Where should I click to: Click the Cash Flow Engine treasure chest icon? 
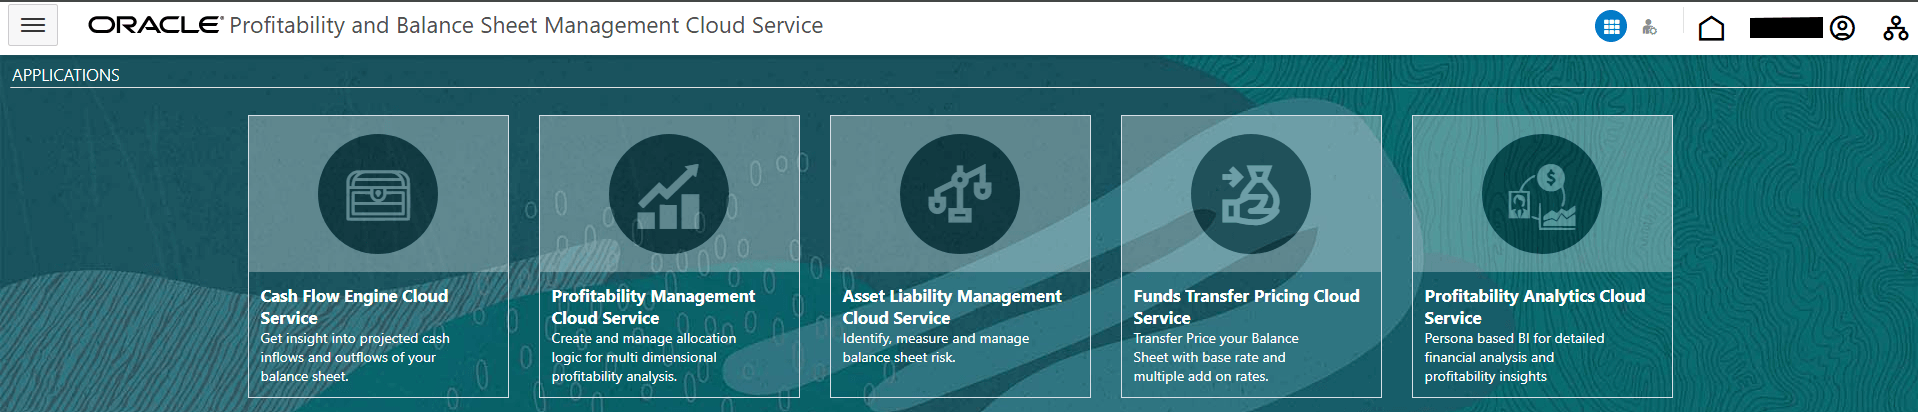pyautogui.click(x=378, y=194)
